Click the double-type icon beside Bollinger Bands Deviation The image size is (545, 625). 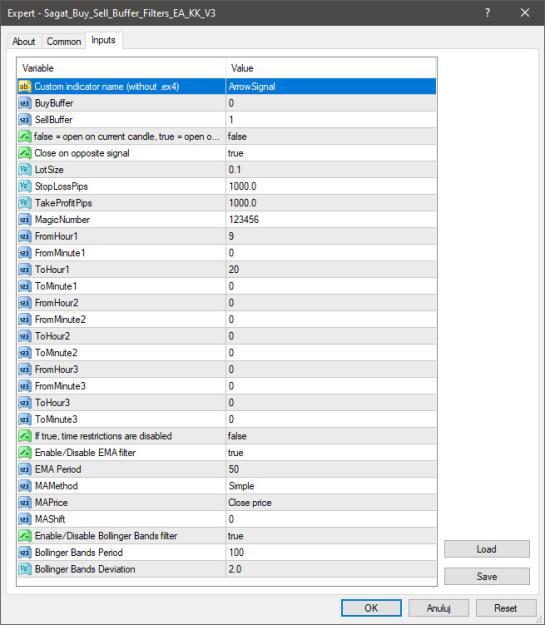24,569
